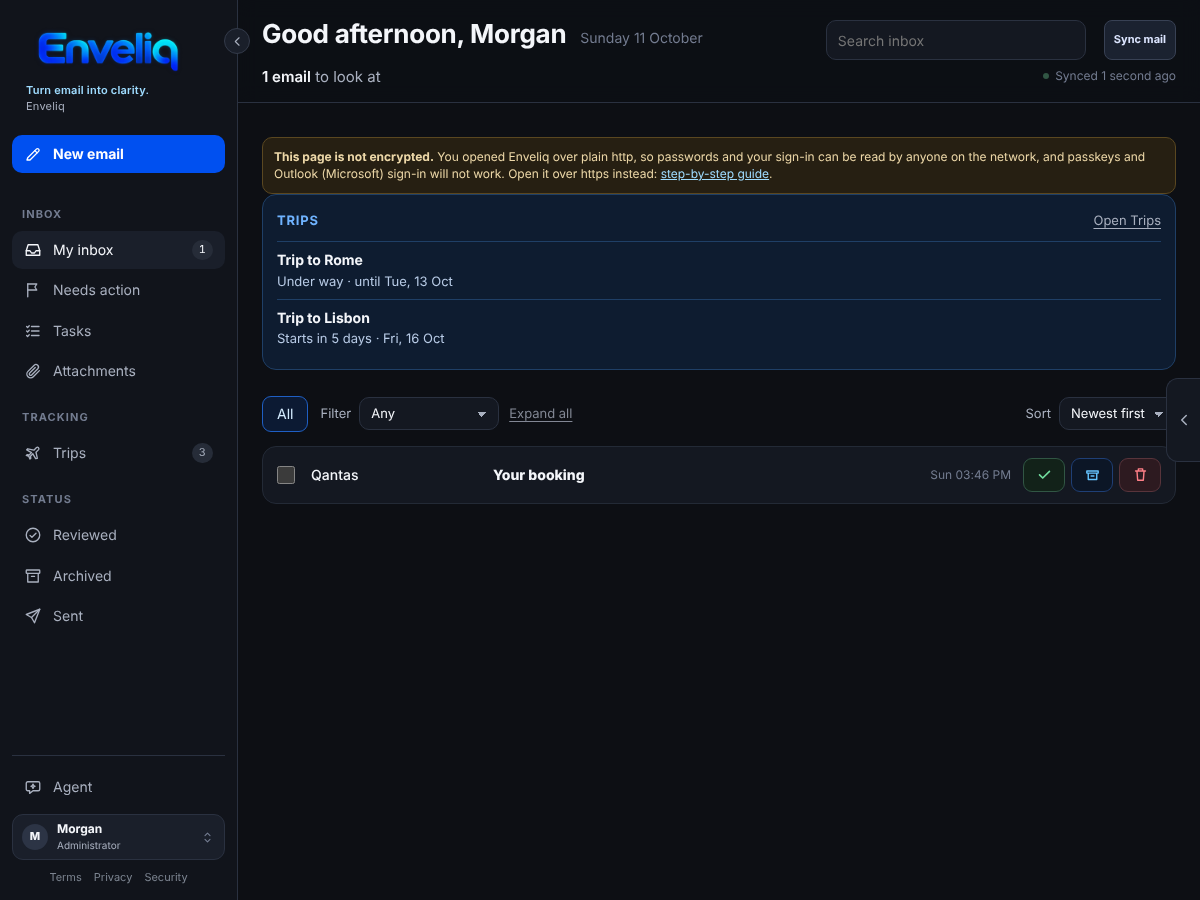Focus the Search inbox field

coord(956,40)
